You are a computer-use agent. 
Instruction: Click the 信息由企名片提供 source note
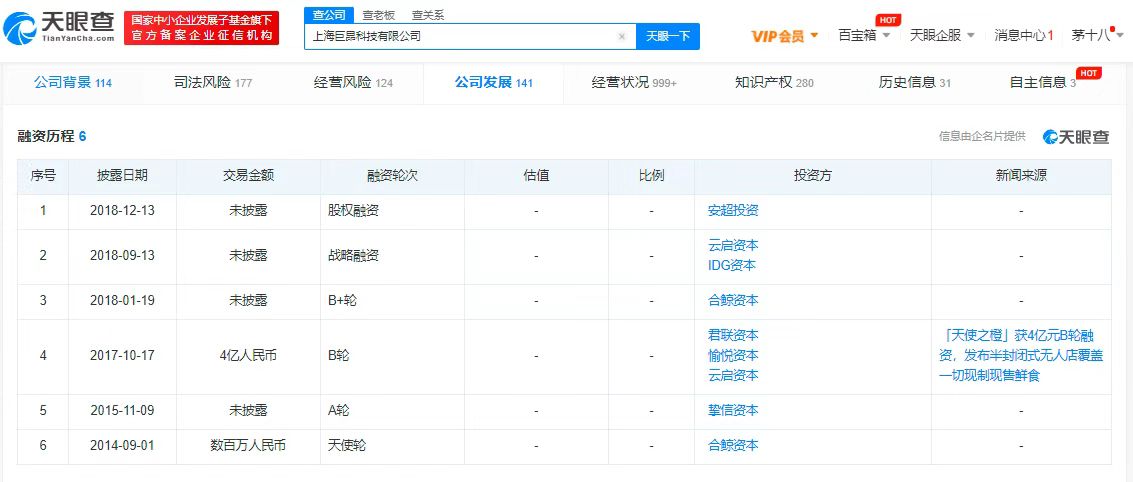click(982, 136)
